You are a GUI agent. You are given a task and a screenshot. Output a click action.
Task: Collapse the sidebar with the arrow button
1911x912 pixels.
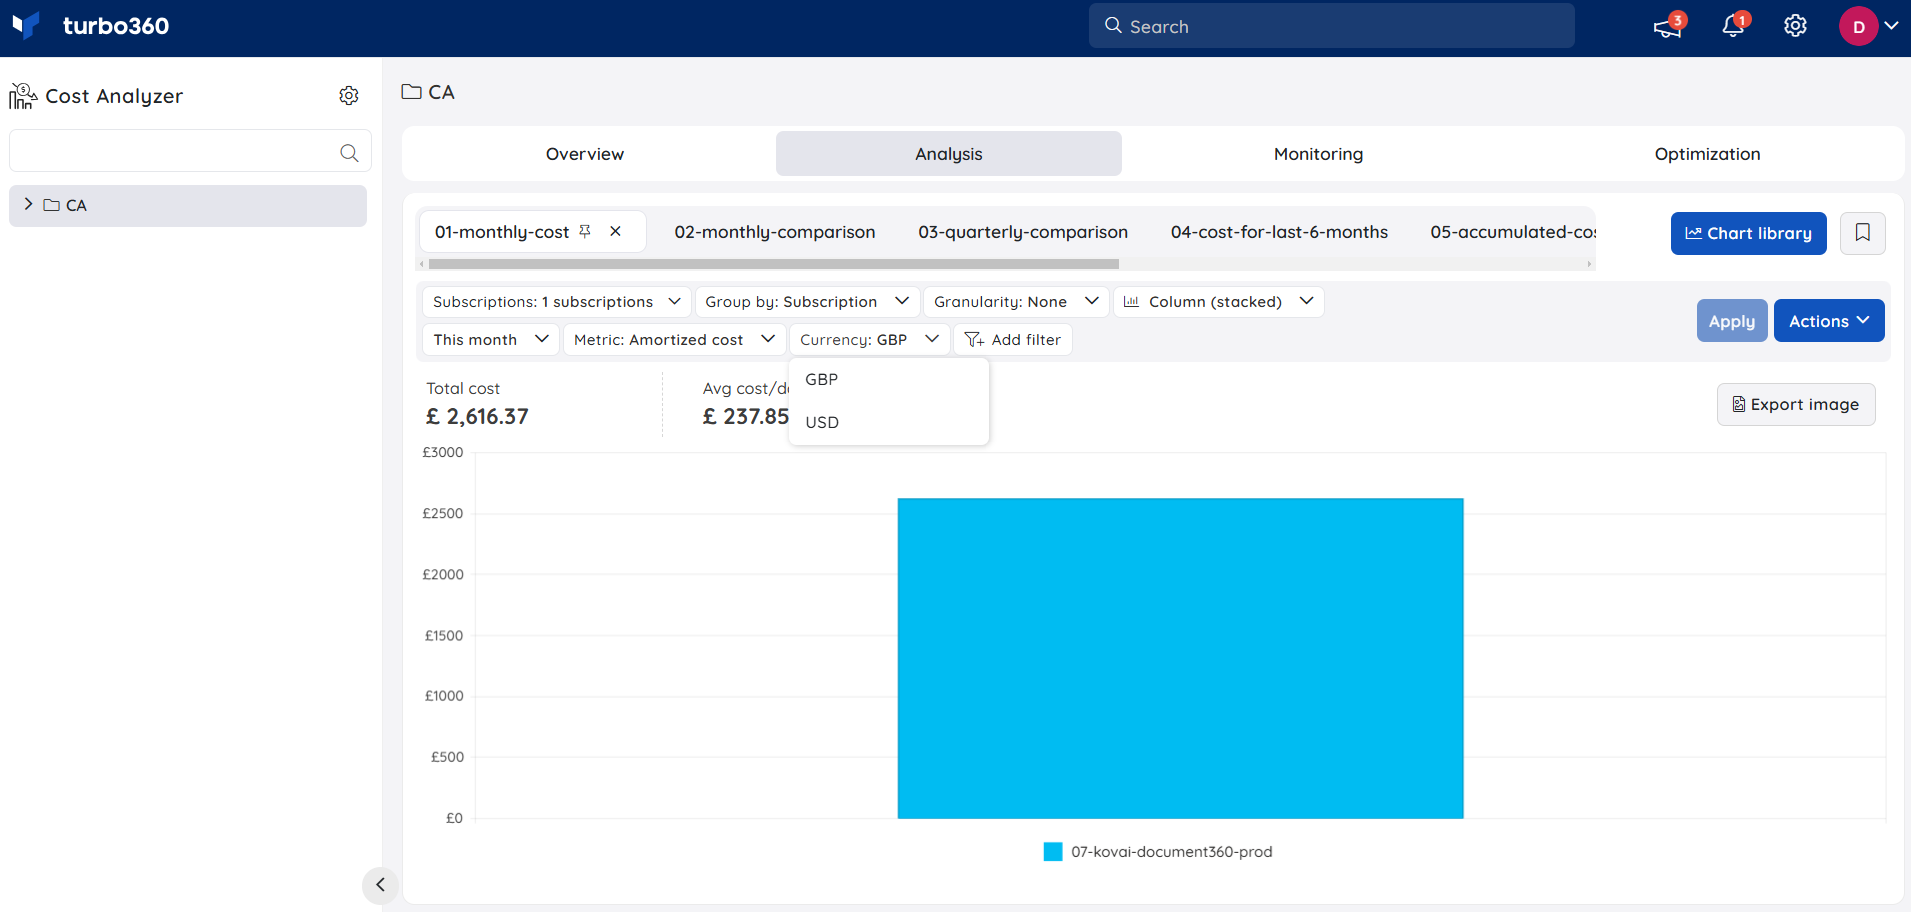coord(380,885)
